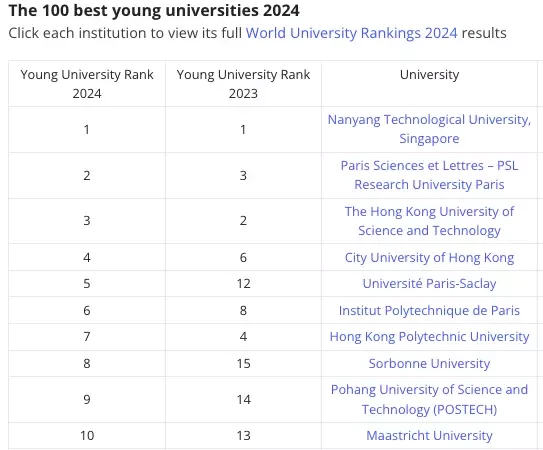543x450 pixels.
Task: Select 2024 rank '6' for Institut Polytechnique de Paris
Action: pos(87,310)
